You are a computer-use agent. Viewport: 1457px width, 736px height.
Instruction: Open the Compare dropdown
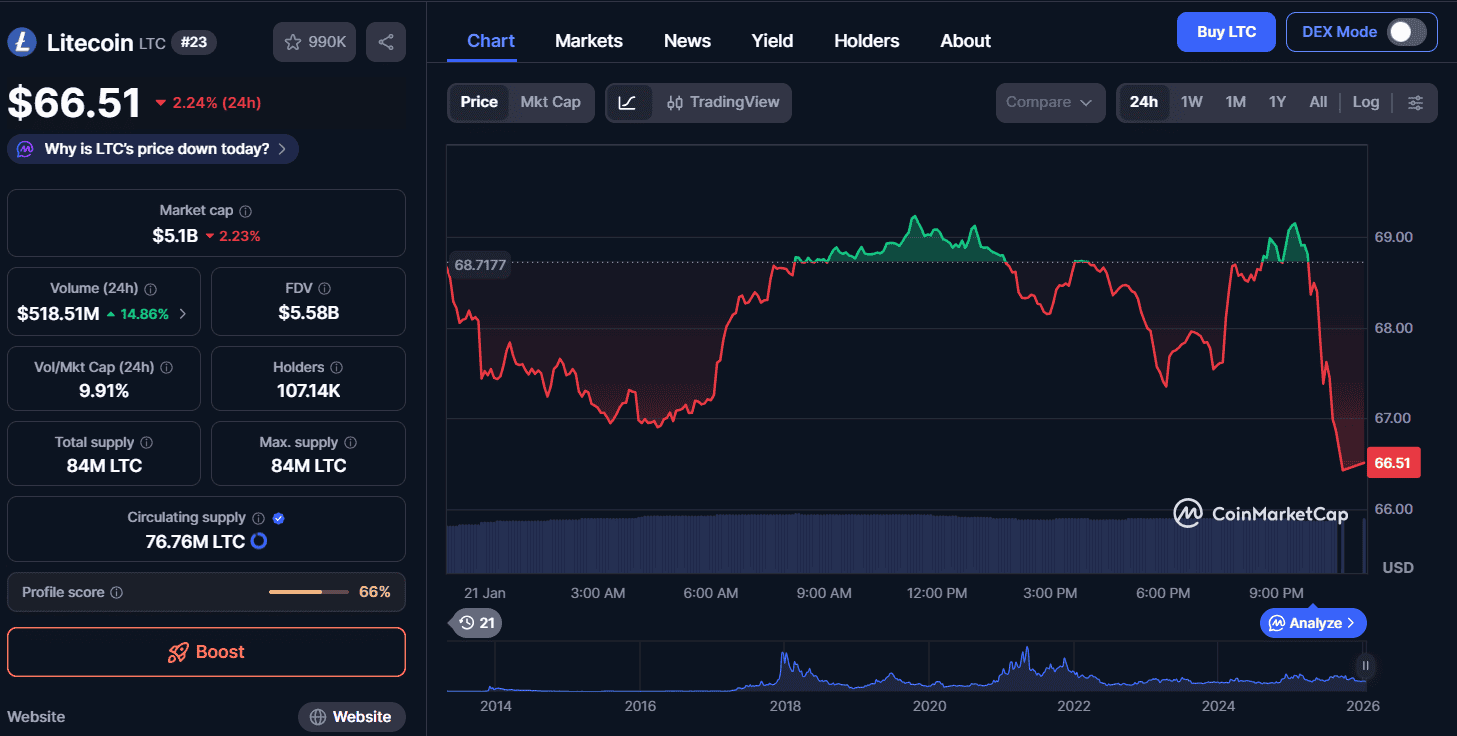tap(1049, 102)
